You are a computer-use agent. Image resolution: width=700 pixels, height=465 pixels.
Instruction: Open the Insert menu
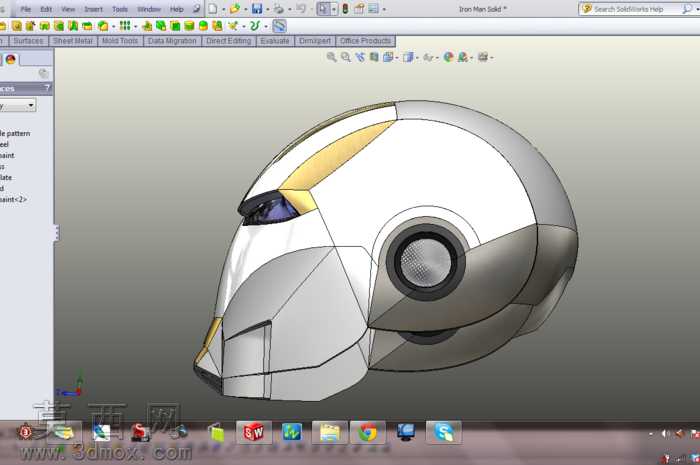[93, 9]
